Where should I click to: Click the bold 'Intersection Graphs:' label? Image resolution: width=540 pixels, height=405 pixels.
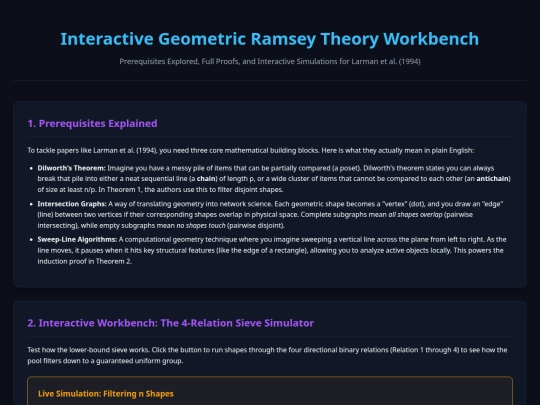click(x=72, y=204)
